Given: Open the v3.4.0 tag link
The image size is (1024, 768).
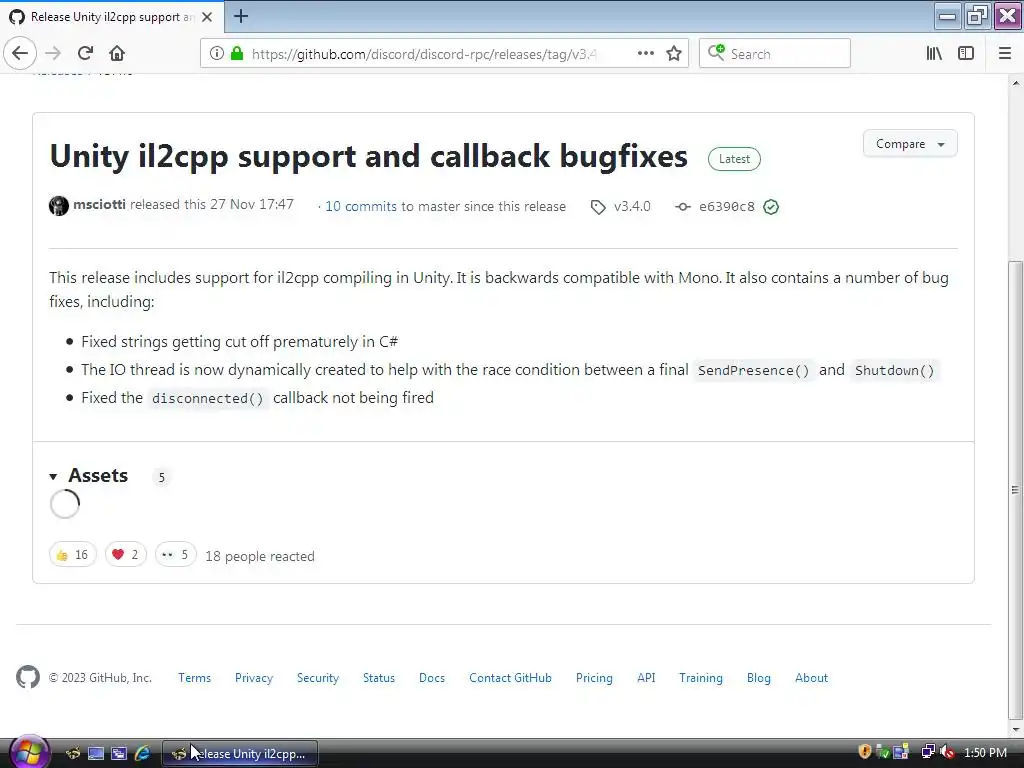Looking at the screenshot, I should click(x=632, y=206).
